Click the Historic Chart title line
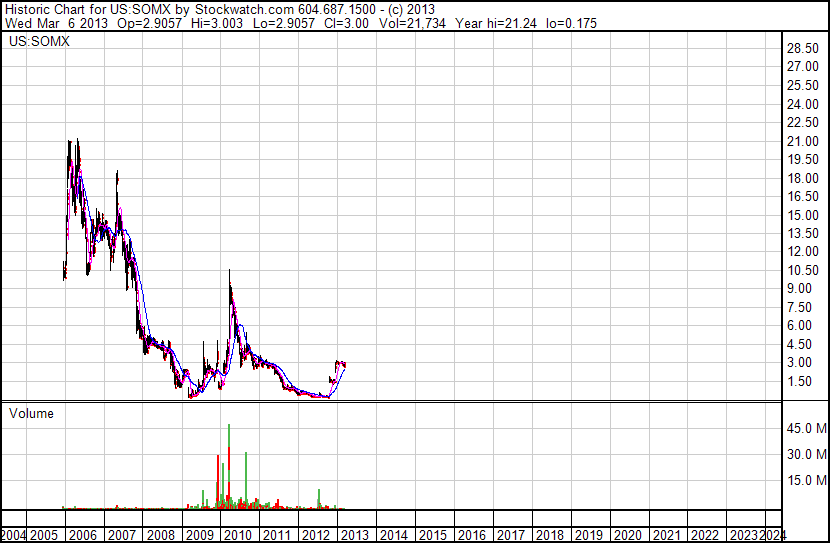 (220, 10)
